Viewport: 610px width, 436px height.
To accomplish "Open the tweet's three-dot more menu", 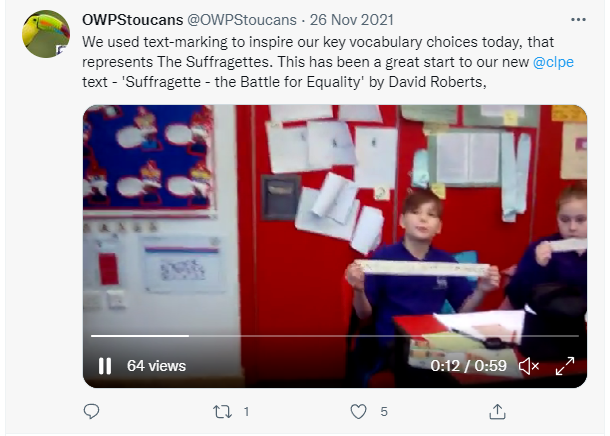I will 578,19.
